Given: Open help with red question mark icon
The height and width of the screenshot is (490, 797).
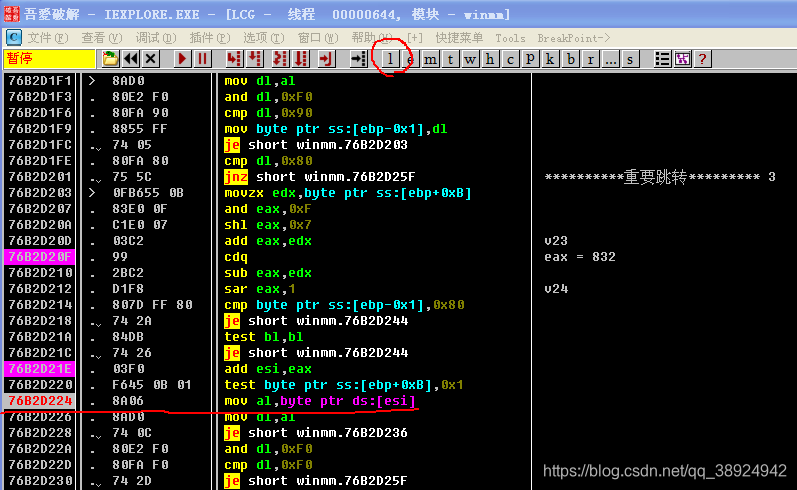Looking at the screenshot, I should tap(702, 59).
